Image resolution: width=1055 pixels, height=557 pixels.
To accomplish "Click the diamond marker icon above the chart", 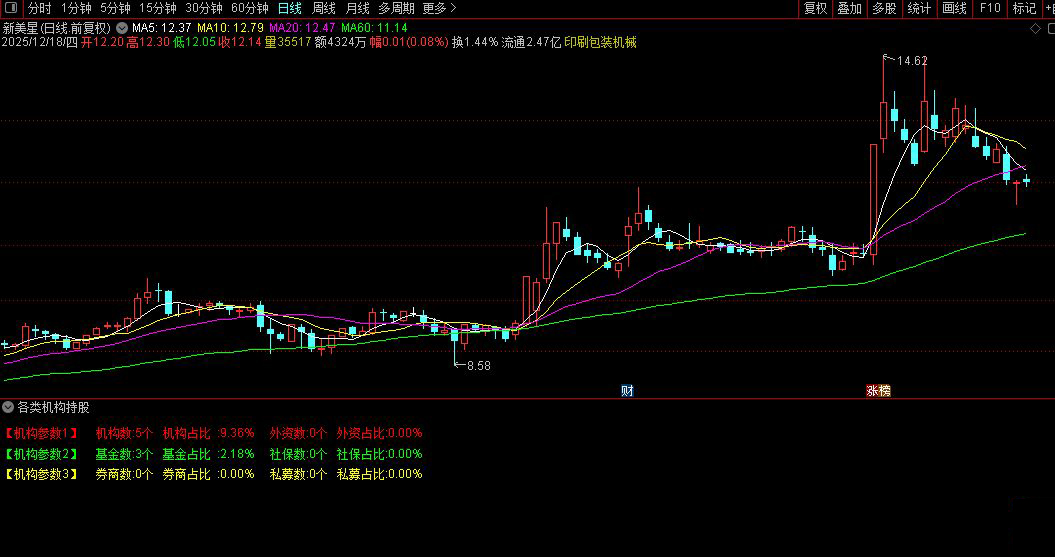I will click(x=1035, y=28).
